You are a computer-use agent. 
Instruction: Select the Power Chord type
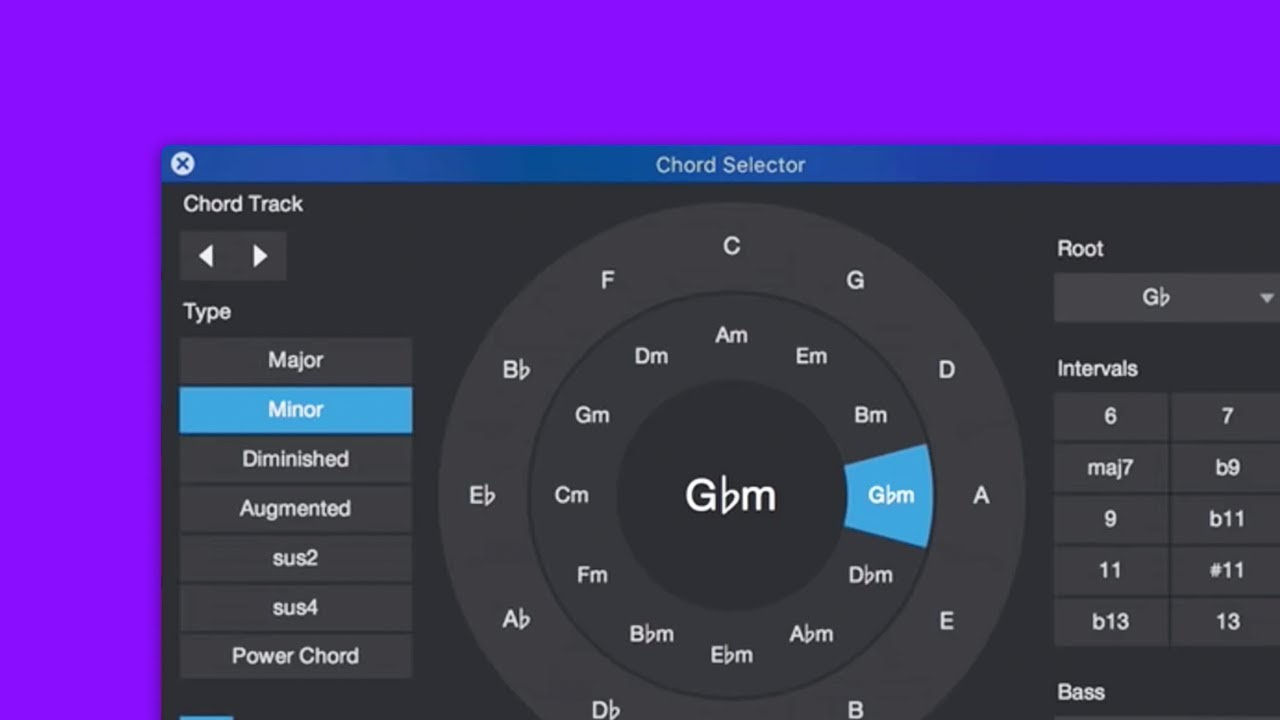(295, 656)
